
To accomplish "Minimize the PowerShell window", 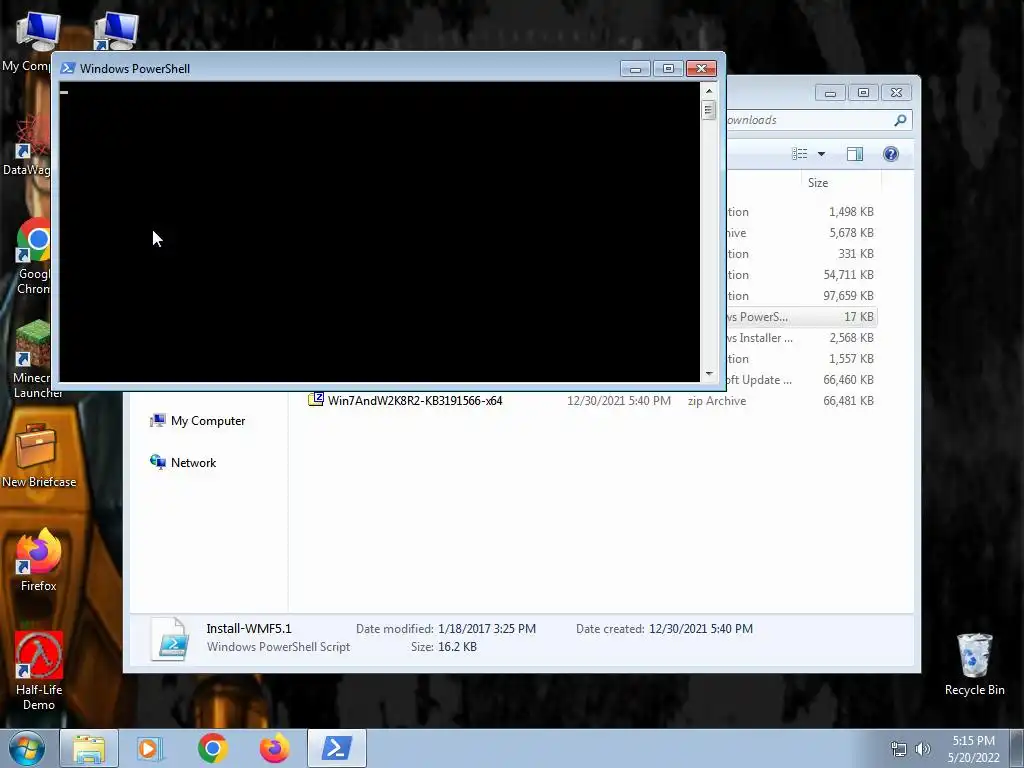I will pyautogui.click(x=635, y=69).
